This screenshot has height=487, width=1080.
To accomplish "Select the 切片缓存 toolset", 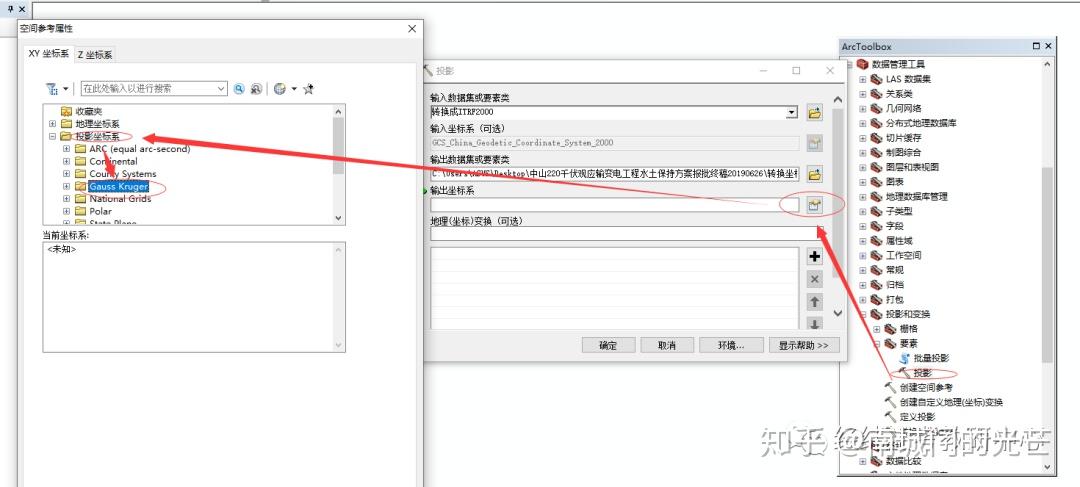I will (903, 138).
